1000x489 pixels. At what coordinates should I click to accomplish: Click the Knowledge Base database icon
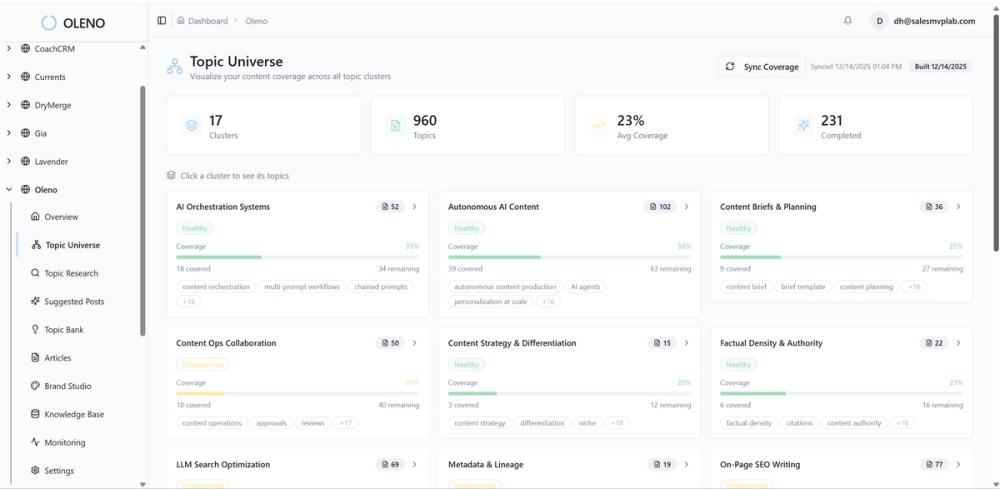(35, 414)
